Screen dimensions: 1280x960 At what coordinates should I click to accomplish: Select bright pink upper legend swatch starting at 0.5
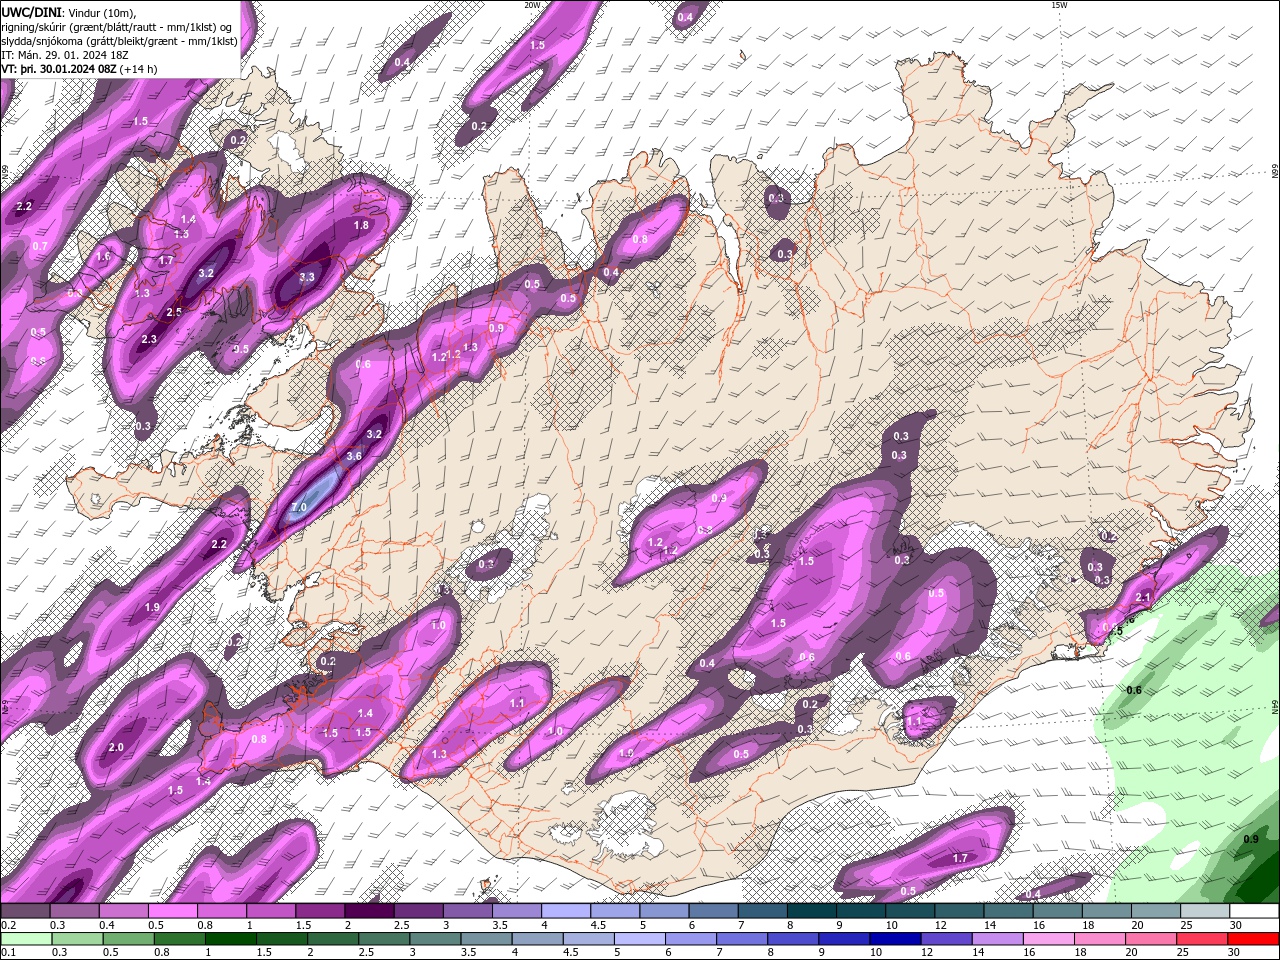tap(172, 911)
